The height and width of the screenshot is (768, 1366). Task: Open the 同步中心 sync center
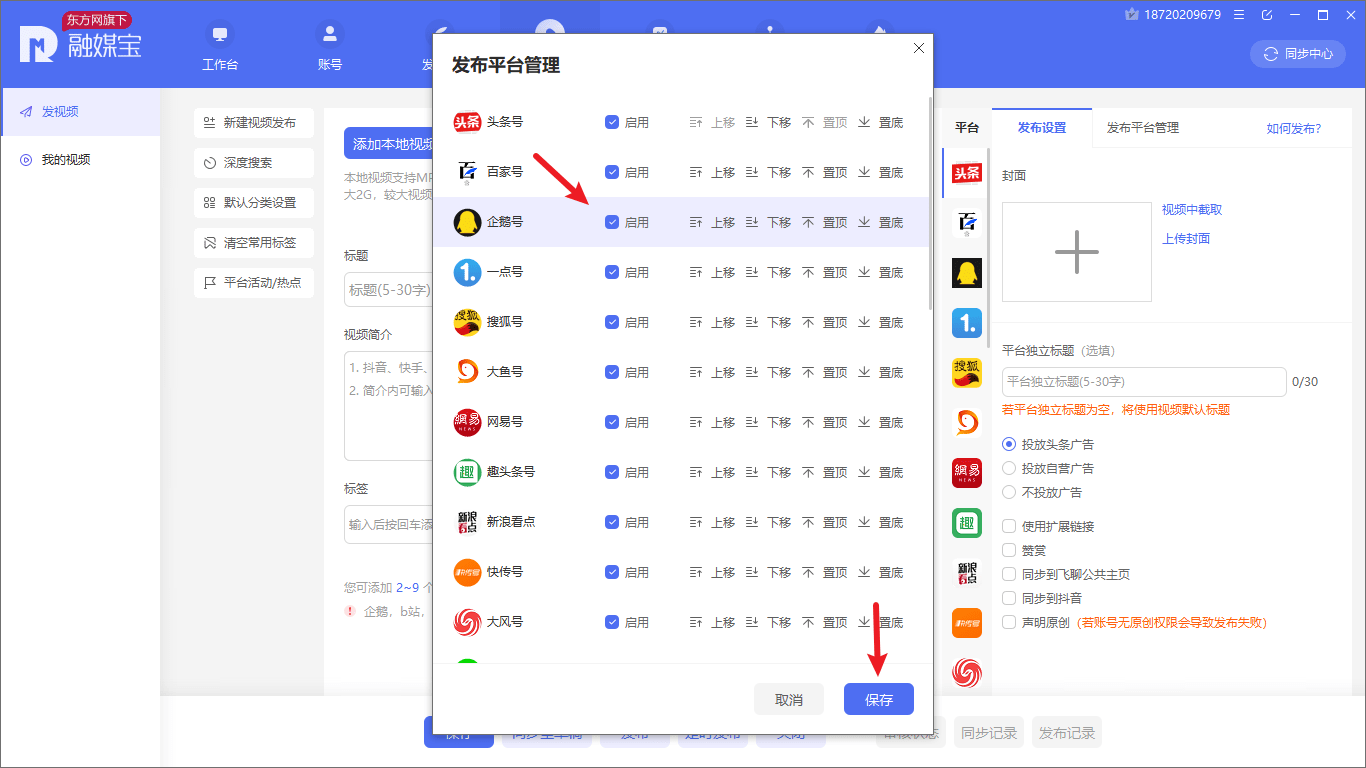pyautogui.click(x=1298, y=54)
